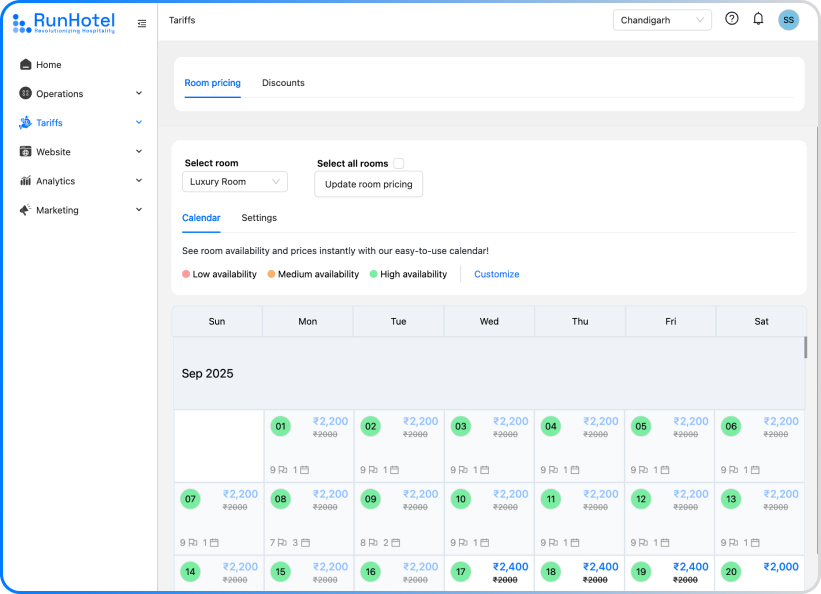Click the green 08 date circle

coord(281,499)
